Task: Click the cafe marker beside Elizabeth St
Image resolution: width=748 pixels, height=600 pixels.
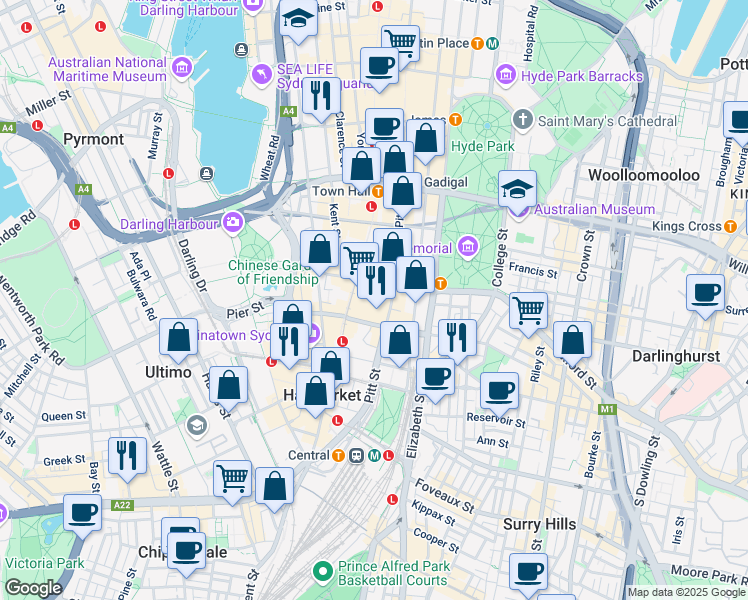Action: pyautogui.click(x=435, y=378)
